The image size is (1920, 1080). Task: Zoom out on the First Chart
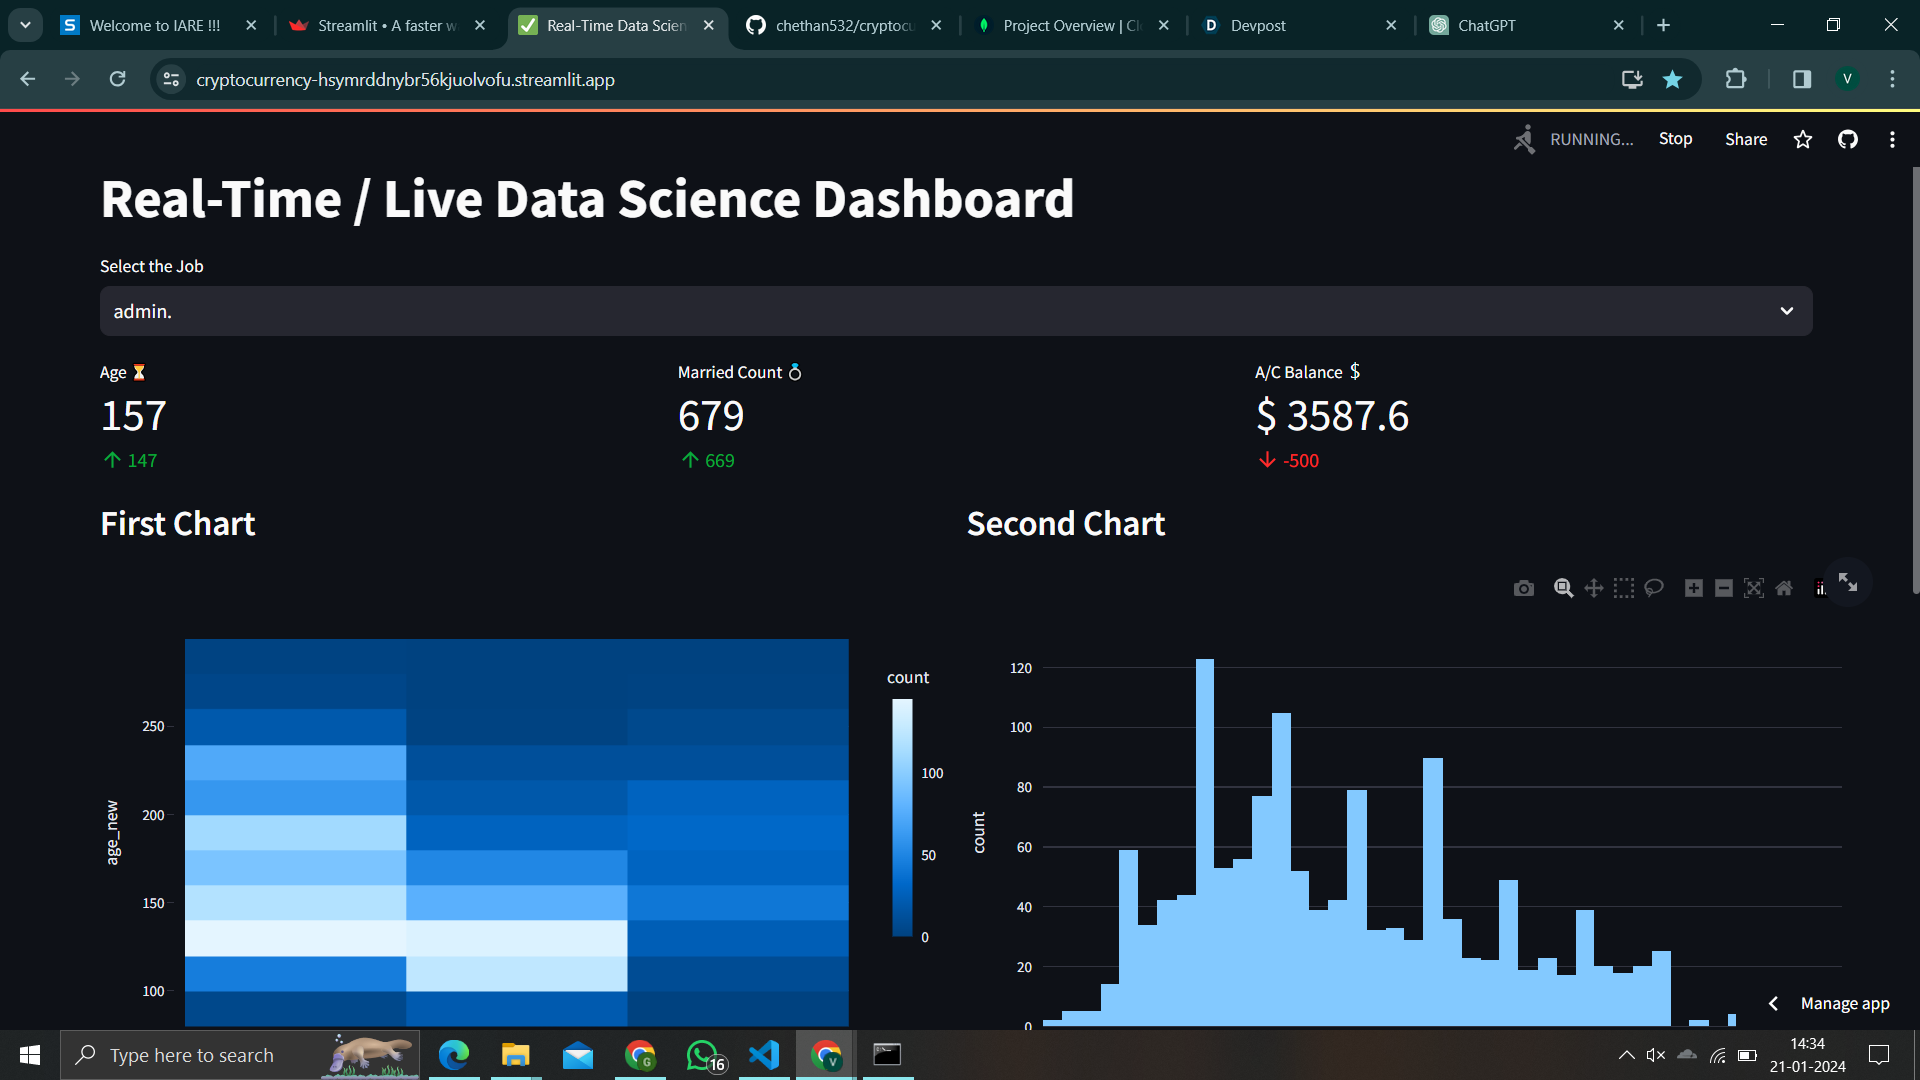coord(1724,588)
